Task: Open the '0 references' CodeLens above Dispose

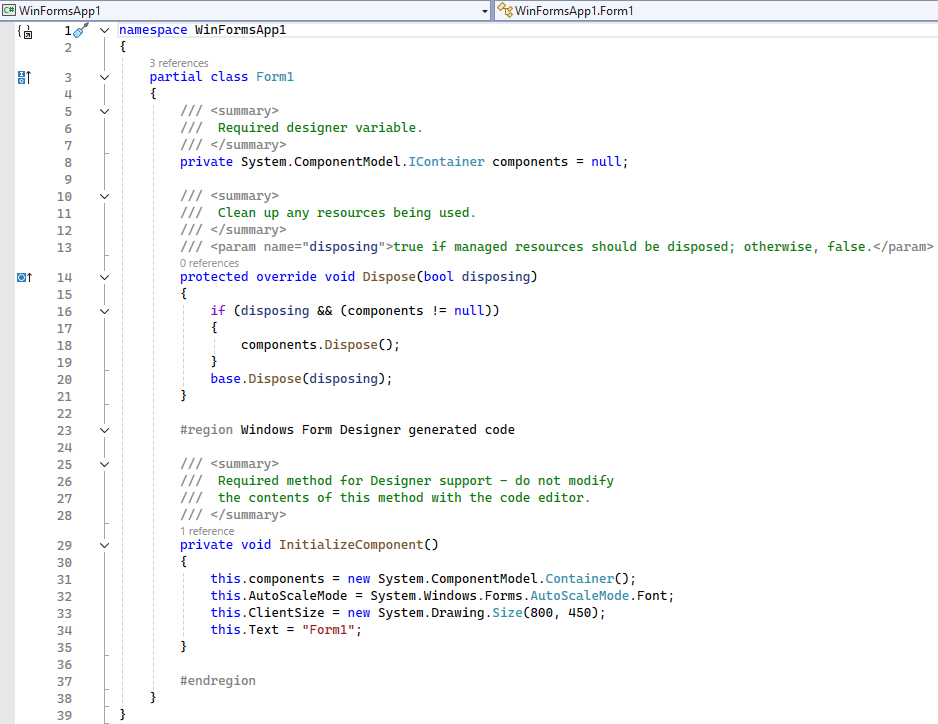Action: [209, 263]
